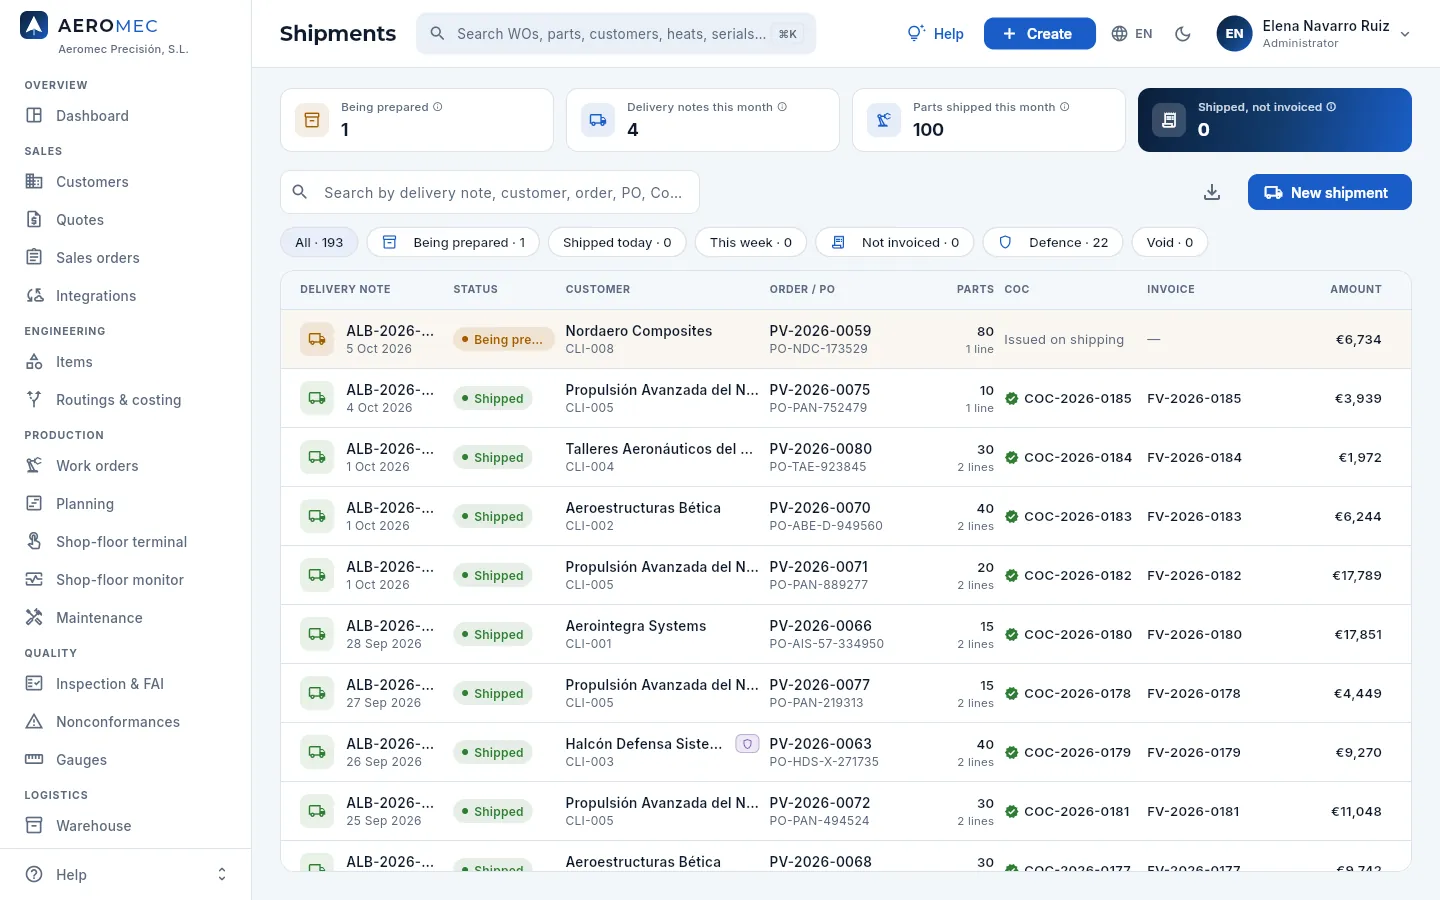Viewport: 1440px width, 900px height.
Task: Toggle dark mode moon icon
Action: (x=1183, y=34)
